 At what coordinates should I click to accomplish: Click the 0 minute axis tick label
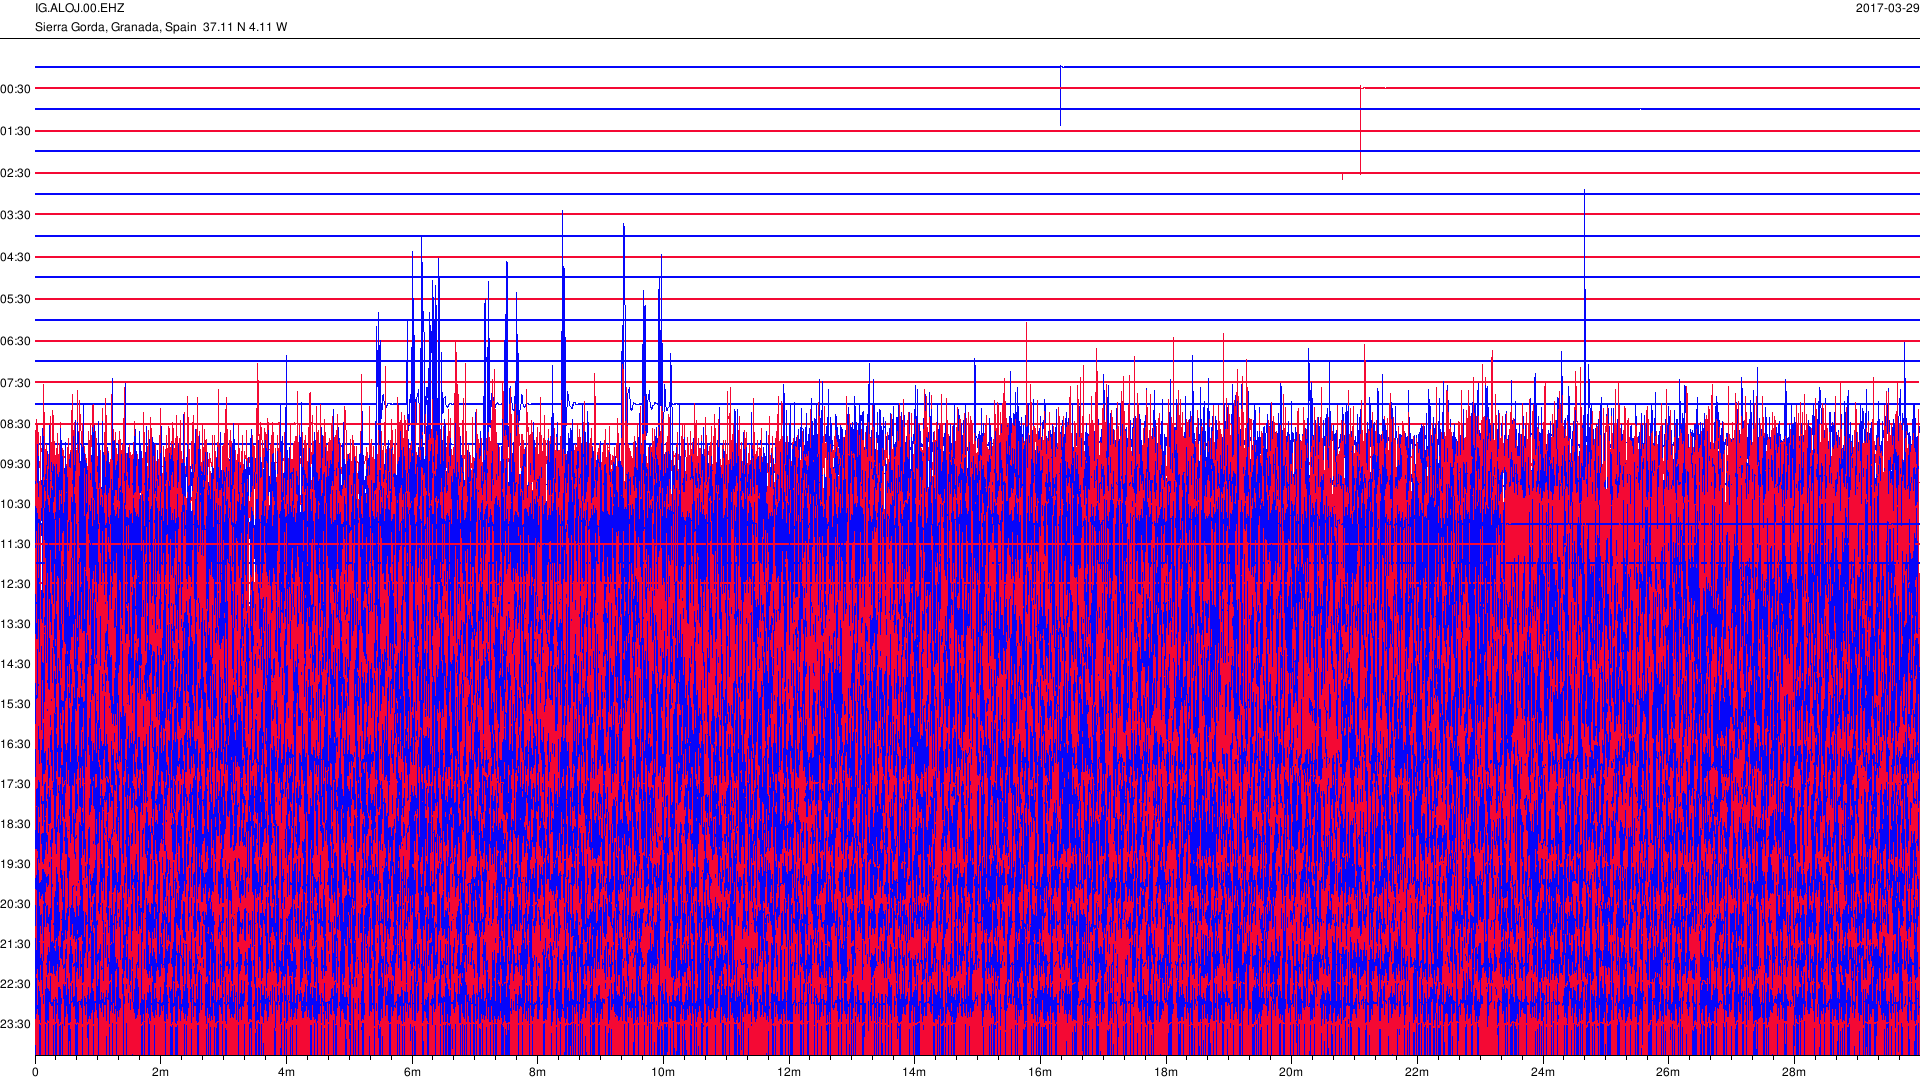click(35, 1072)
